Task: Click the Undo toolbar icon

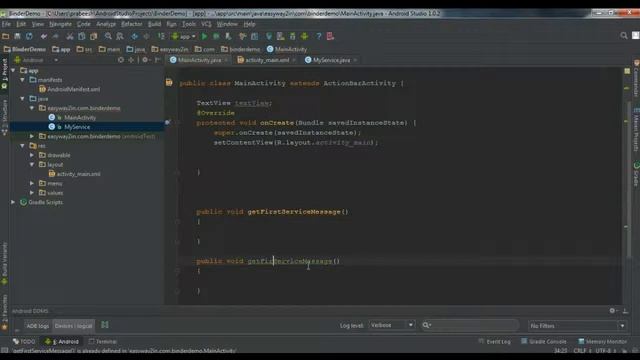Action: tap(44, 36)
